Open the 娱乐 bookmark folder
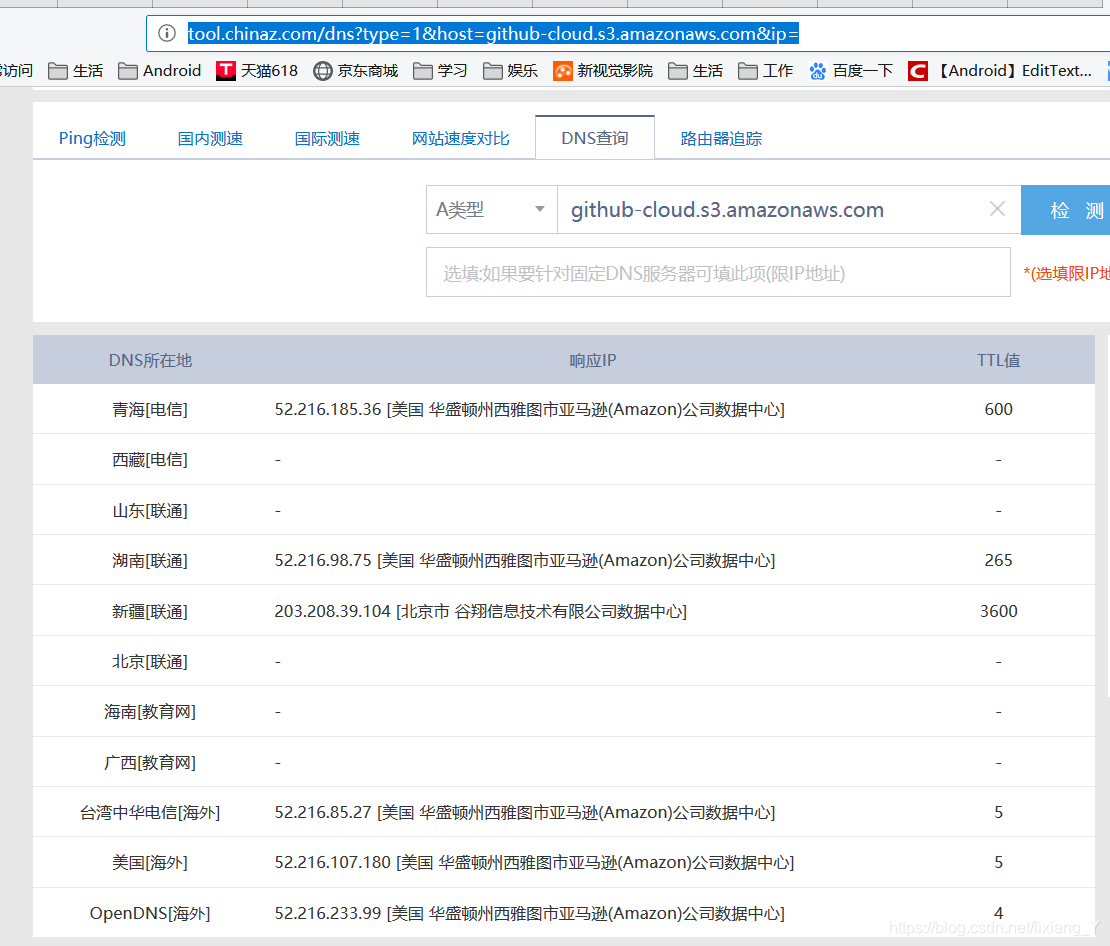This screenshot has height=946, width=1110. pyautogui.click(x=510, y=71)
